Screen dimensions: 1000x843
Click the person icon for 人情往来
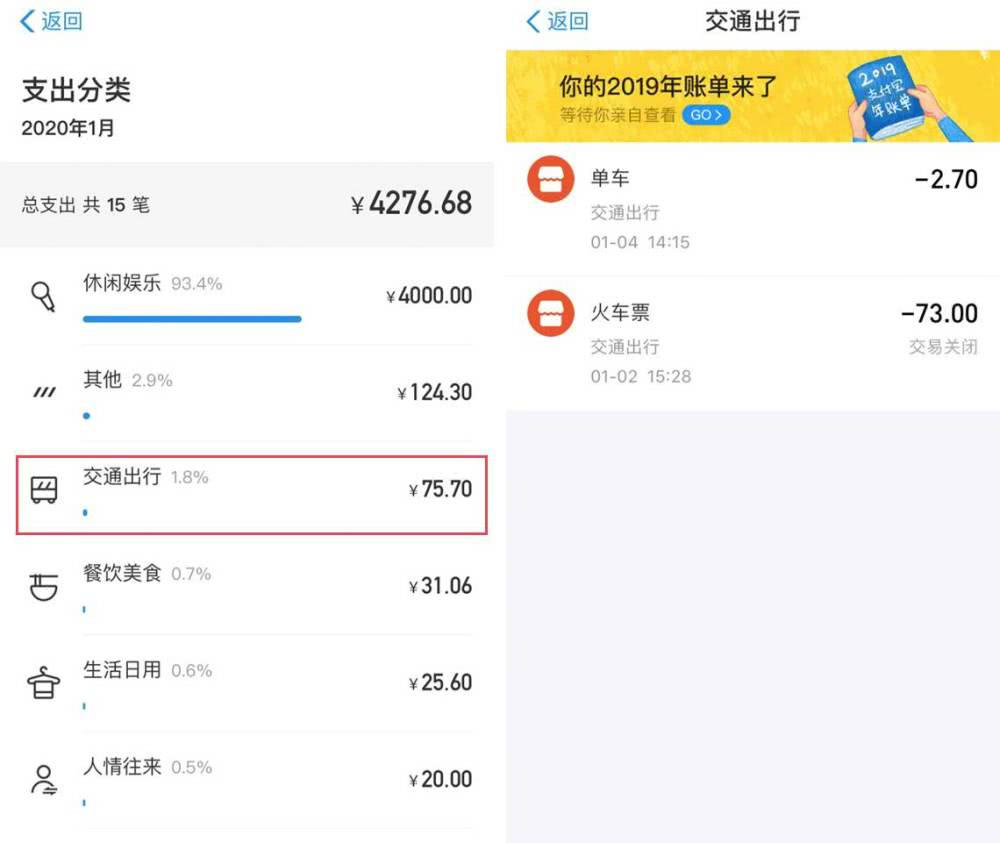coord(44,779)
